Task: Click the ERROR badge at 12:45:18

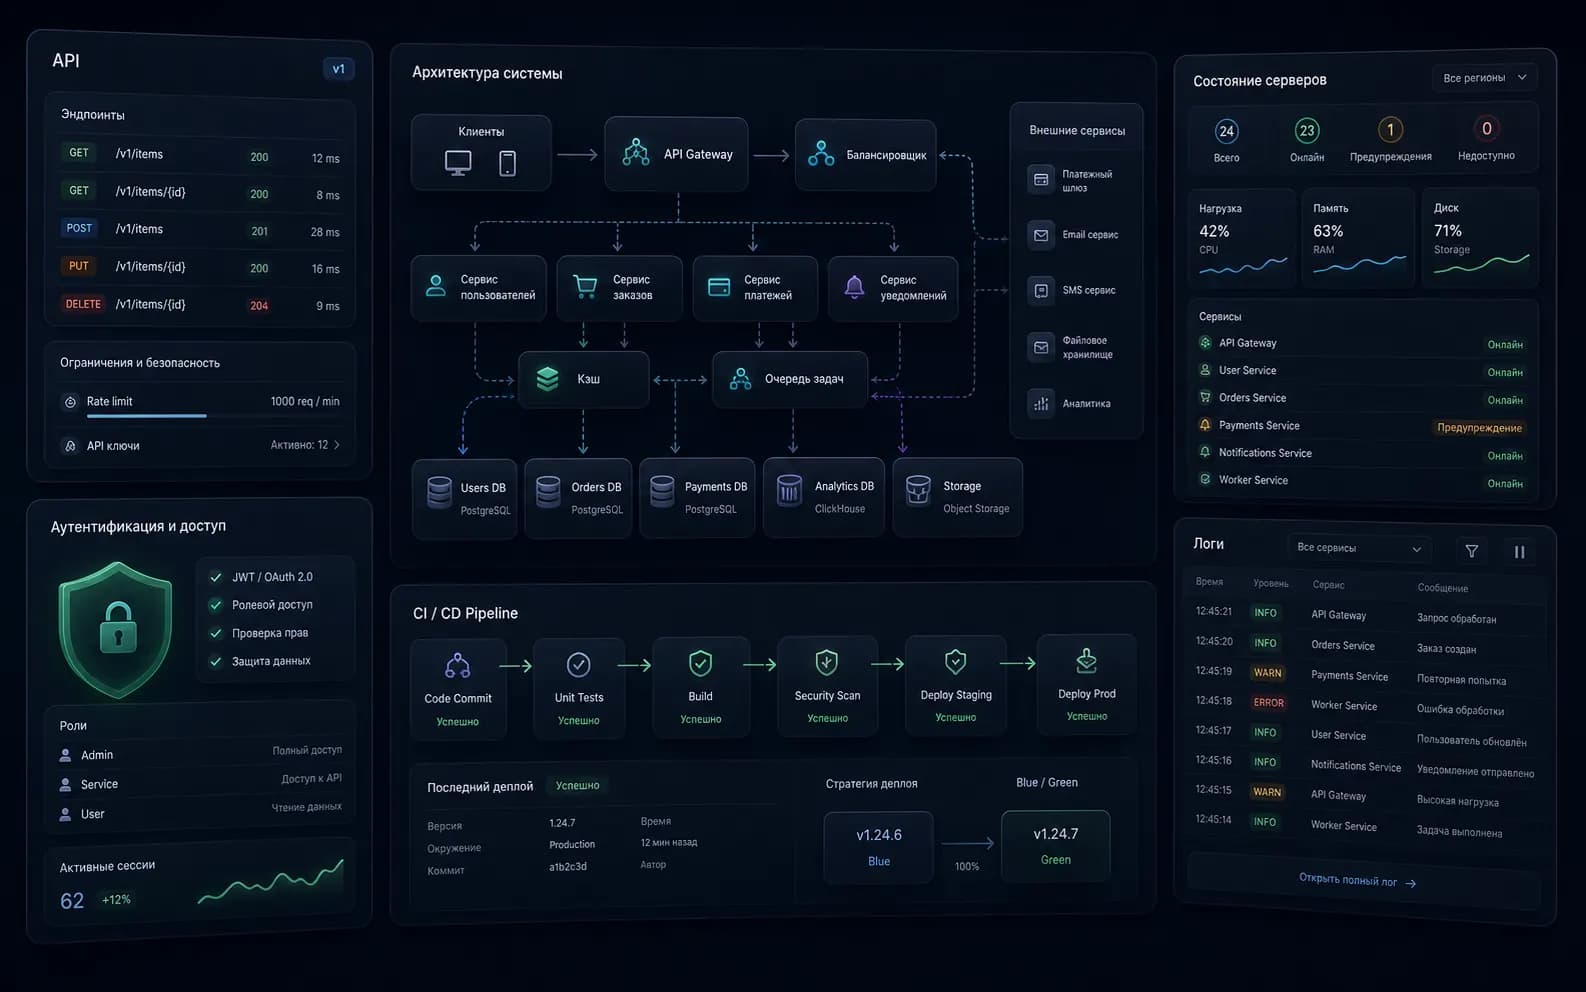Action: pos(1268,703)
